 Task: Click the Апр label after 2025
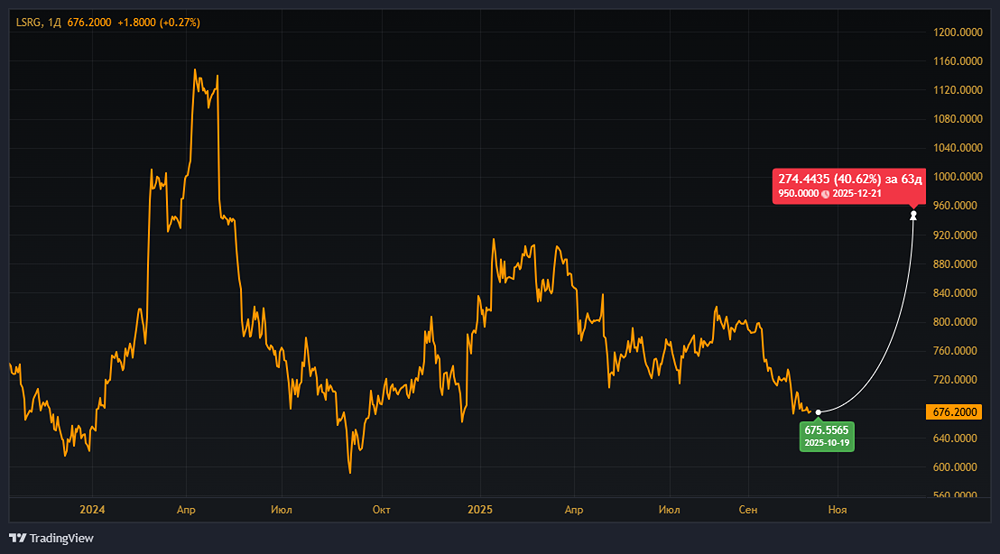click(574, 510)
